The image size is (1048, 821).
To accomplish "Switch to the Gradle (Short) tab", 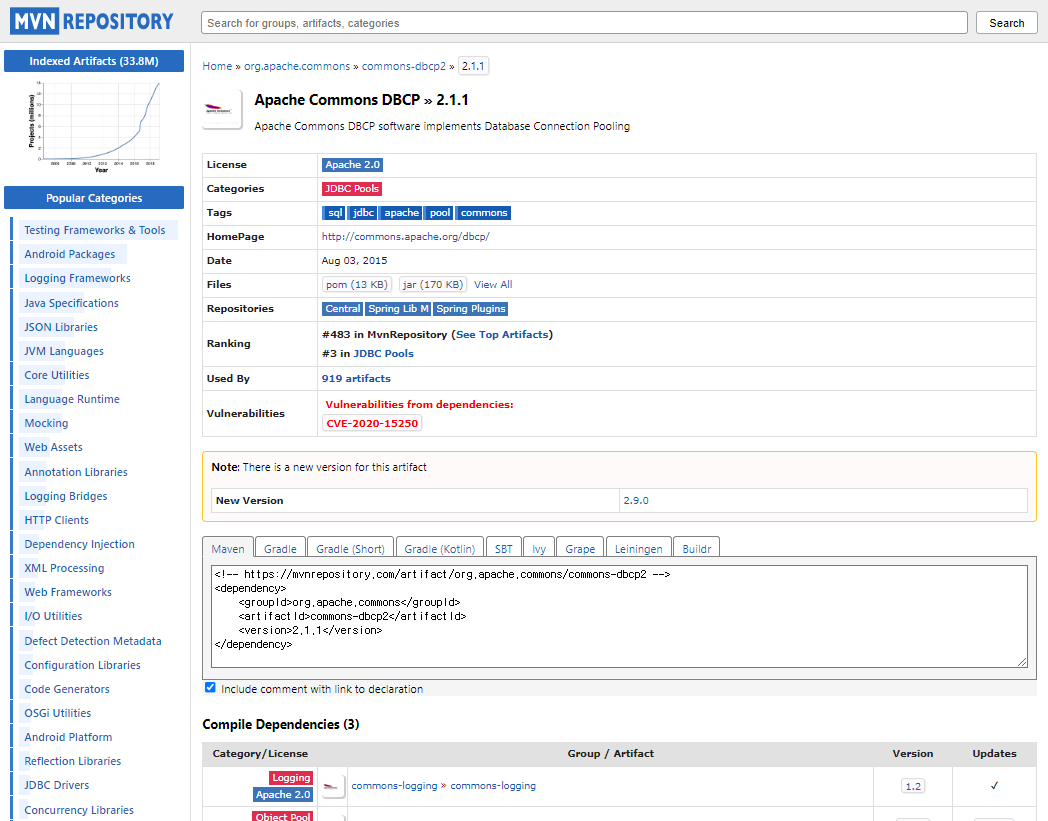I will (350, 548).
